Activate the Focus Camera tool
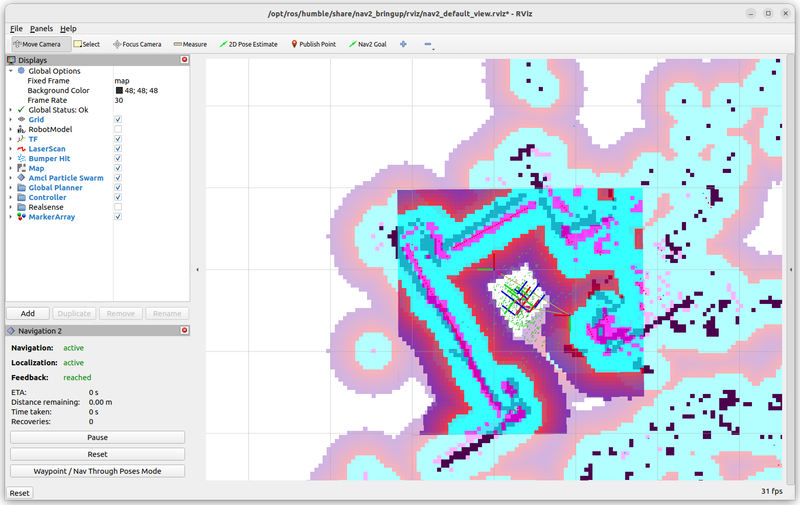Image resolution: width=800 pixels, height=505 pixels. tap(137, 44)
